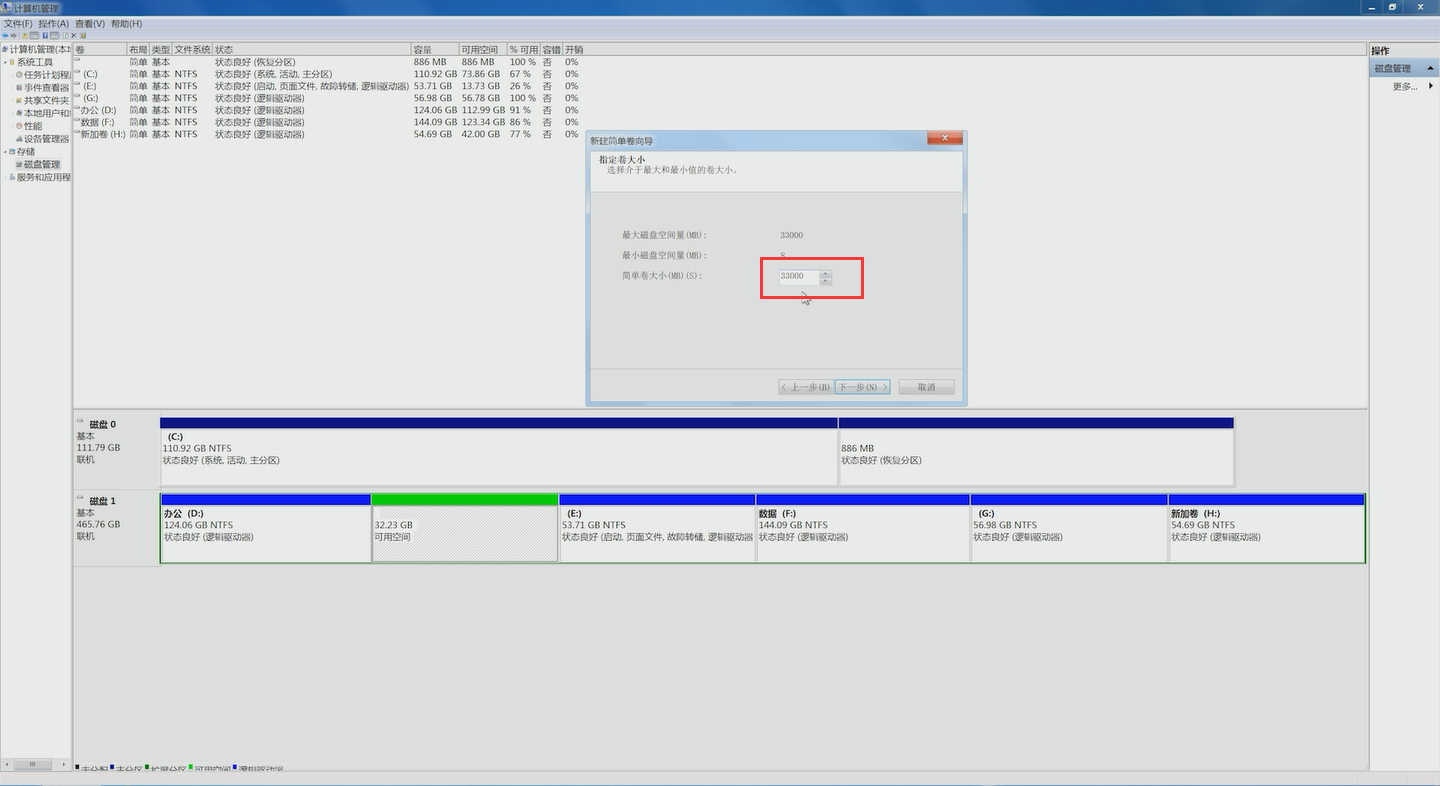
Task: Select the (G:) volume row in list
Action: 327,98
